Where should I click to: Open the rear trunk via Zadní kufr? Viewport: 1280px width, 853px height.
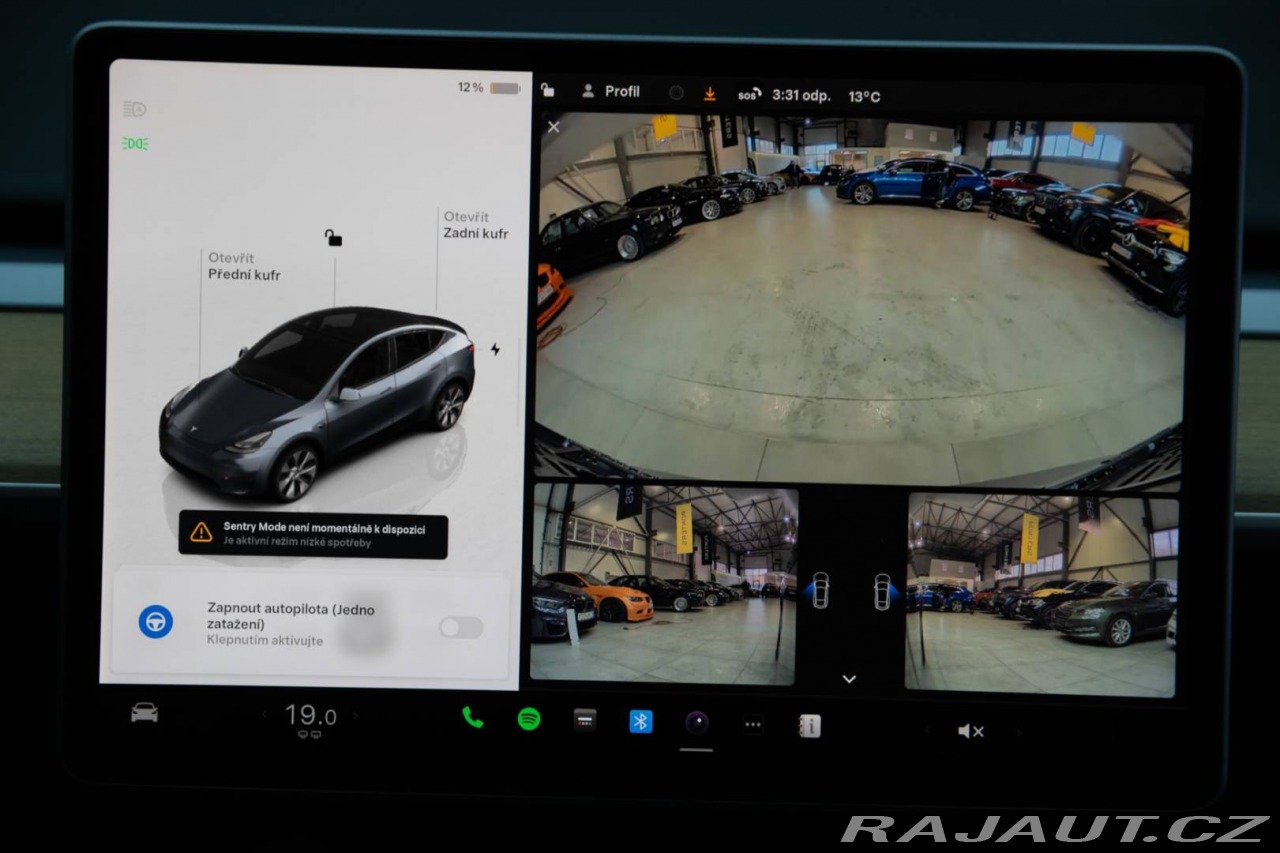point(475,225)
